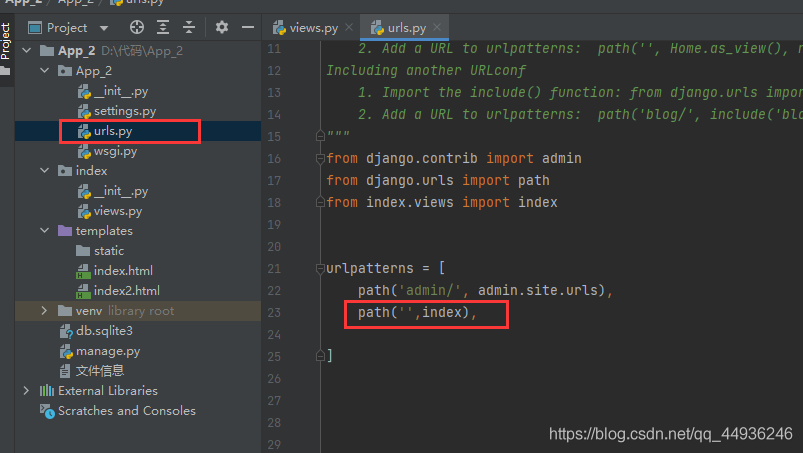
Task: Select db.sqlite3 file
Action: pyautogui.click(x=104, y=331)
